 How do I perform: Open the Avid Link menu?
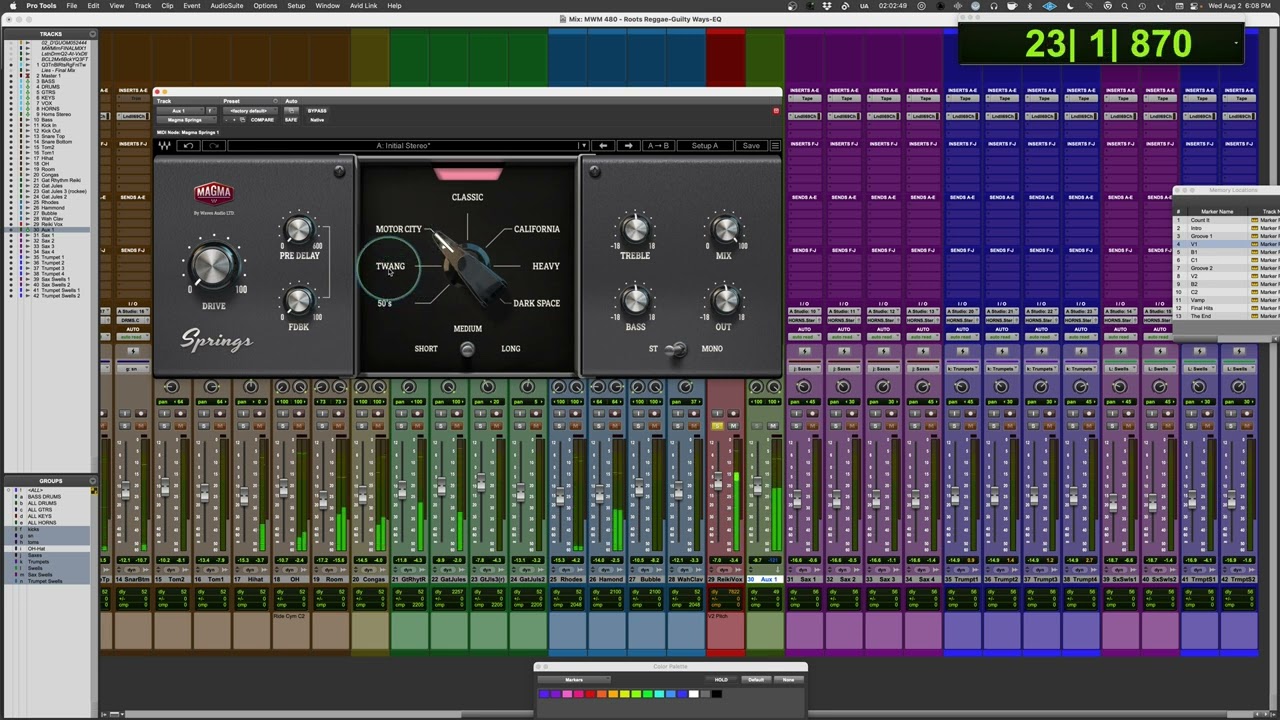(x=364, y=6)
